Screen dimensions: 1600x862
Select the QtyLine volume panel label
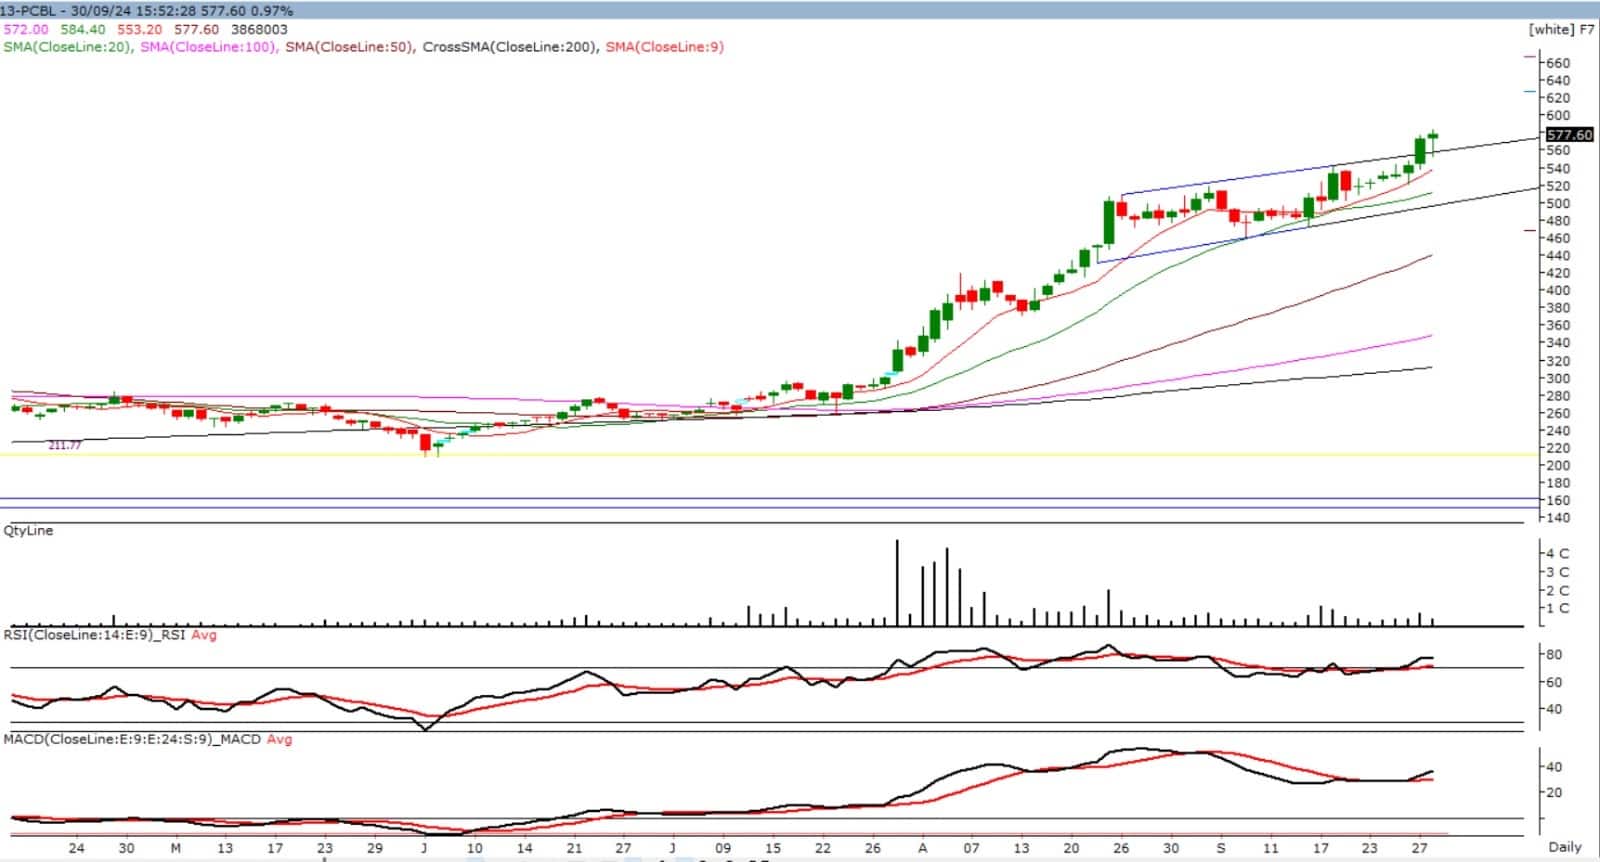(28, 531)
